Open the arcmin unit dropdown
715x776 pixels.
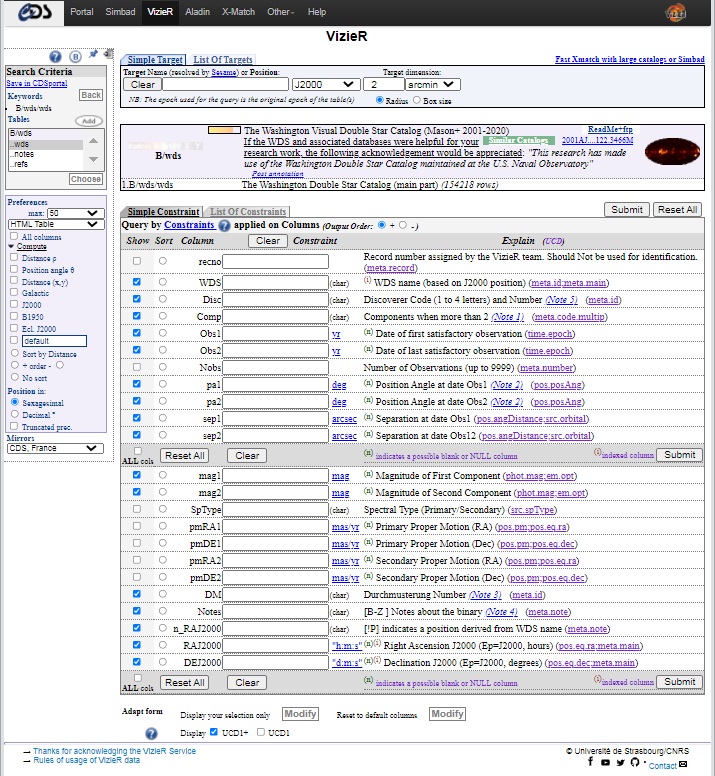(432, 85)
